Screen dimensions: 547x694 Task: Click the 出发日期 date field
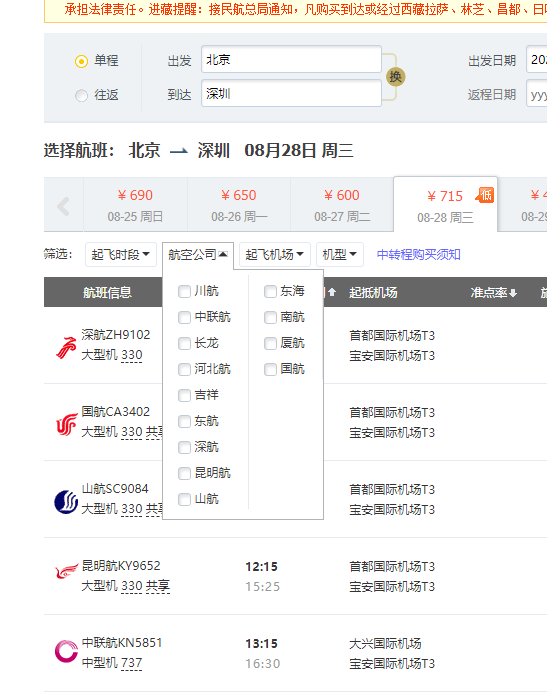[536, 59]
